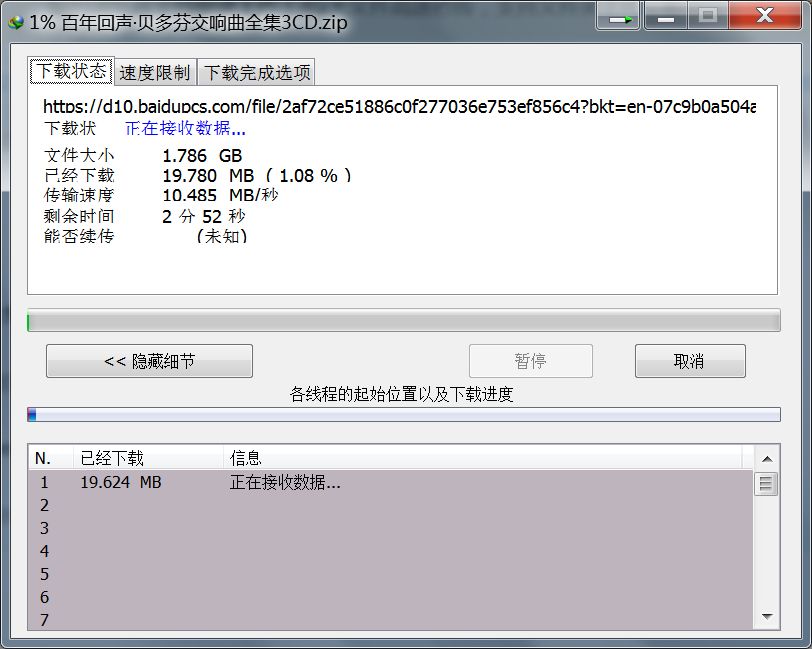Close the download dialog with the red X
This screenshot has height=649, width=812.
click(x=765, y=17)
